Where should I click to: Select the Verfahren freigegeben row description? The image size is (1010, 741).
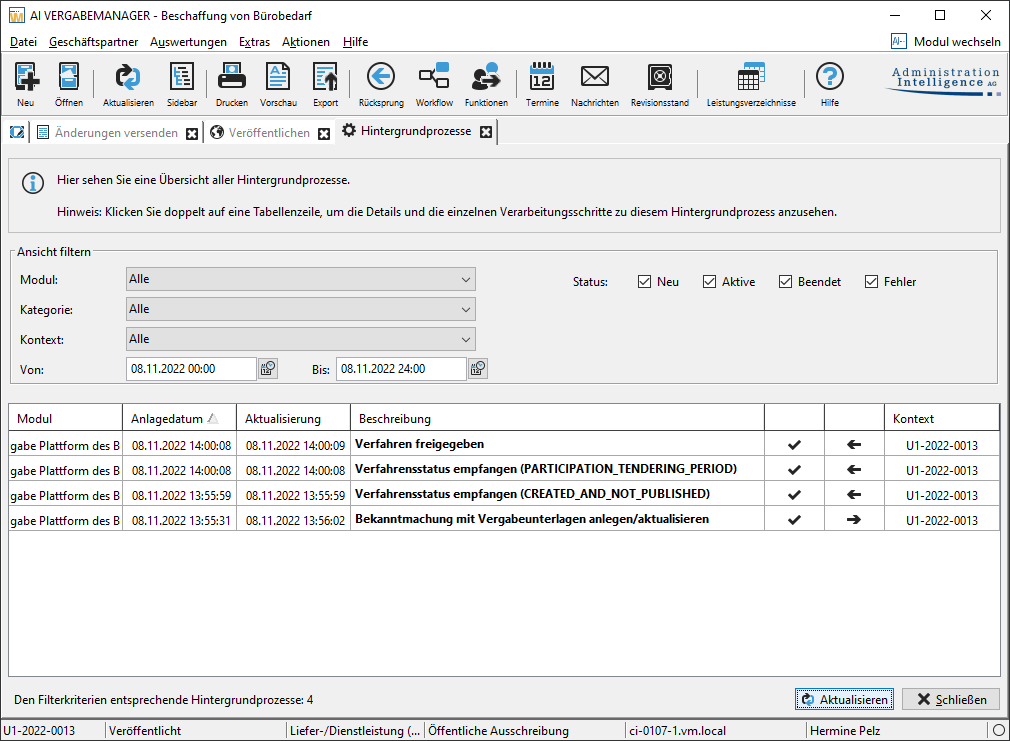(419, 444)
